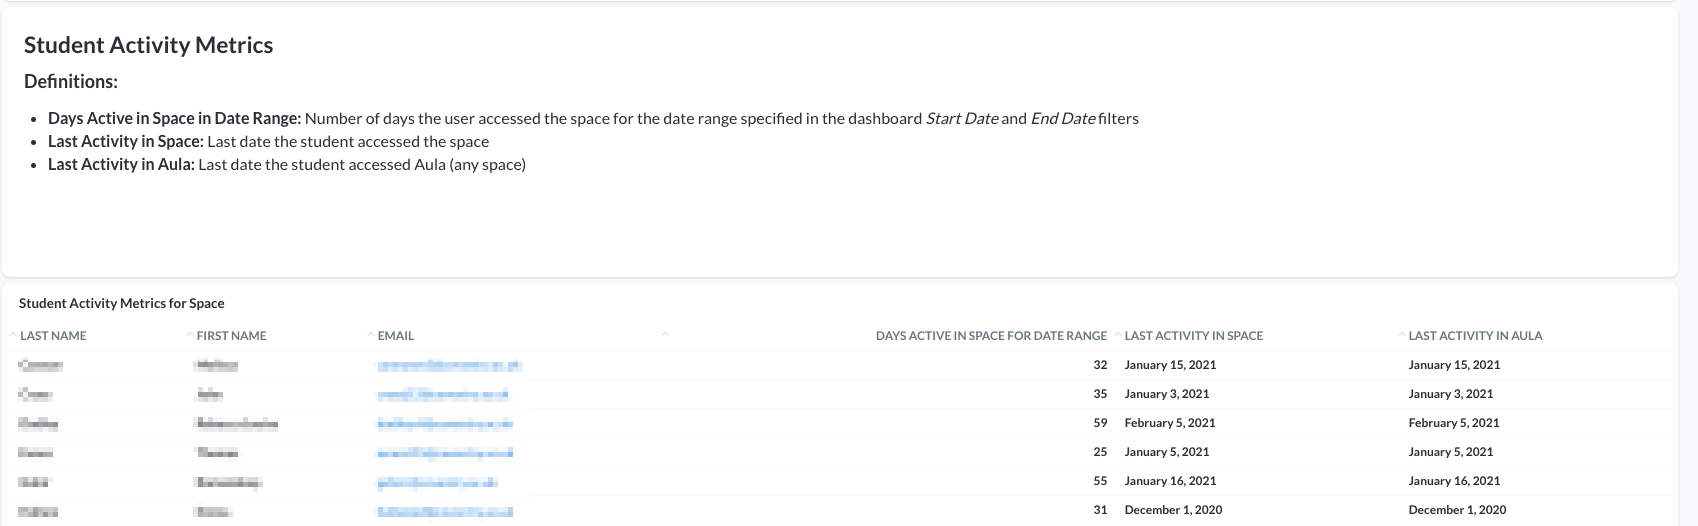Click the Student Activity Metrics heading

coord(148,45)
